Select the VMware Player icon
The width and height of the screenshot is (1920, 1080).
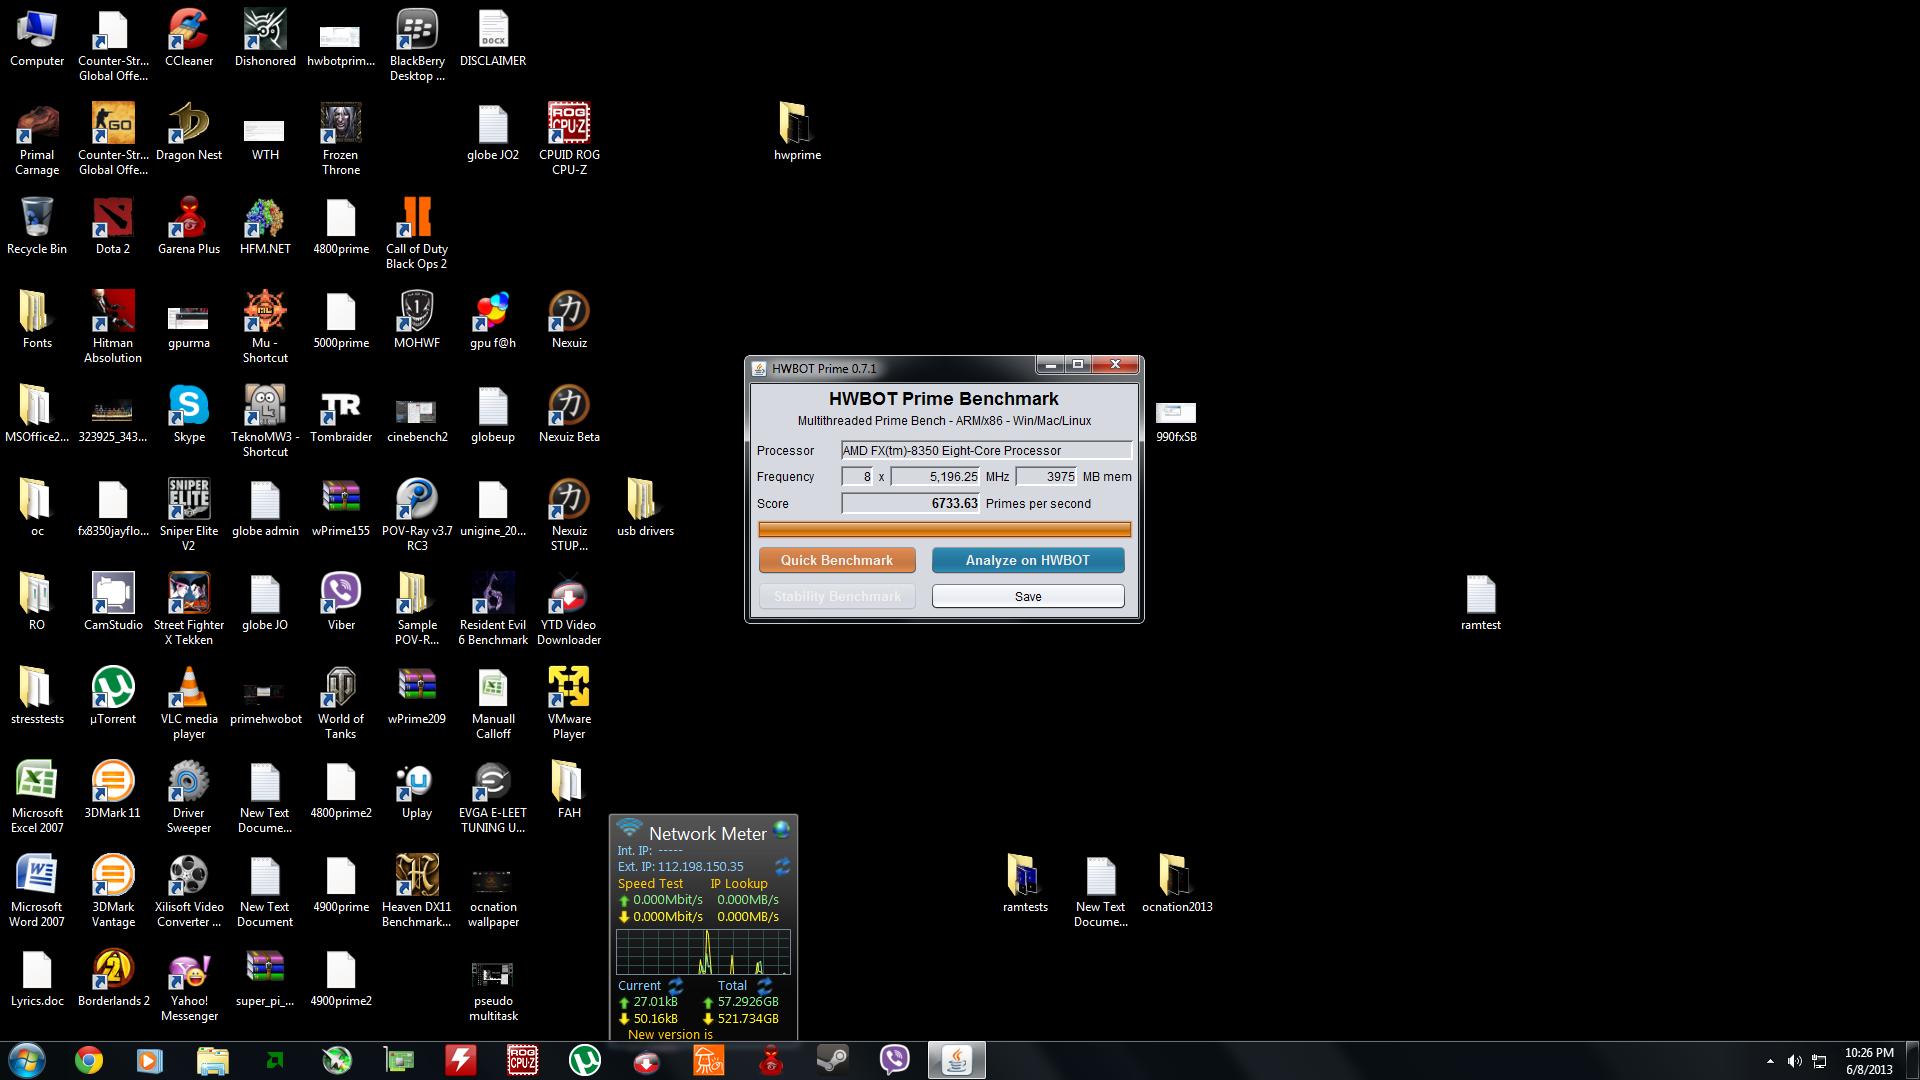tap(569, 703)
